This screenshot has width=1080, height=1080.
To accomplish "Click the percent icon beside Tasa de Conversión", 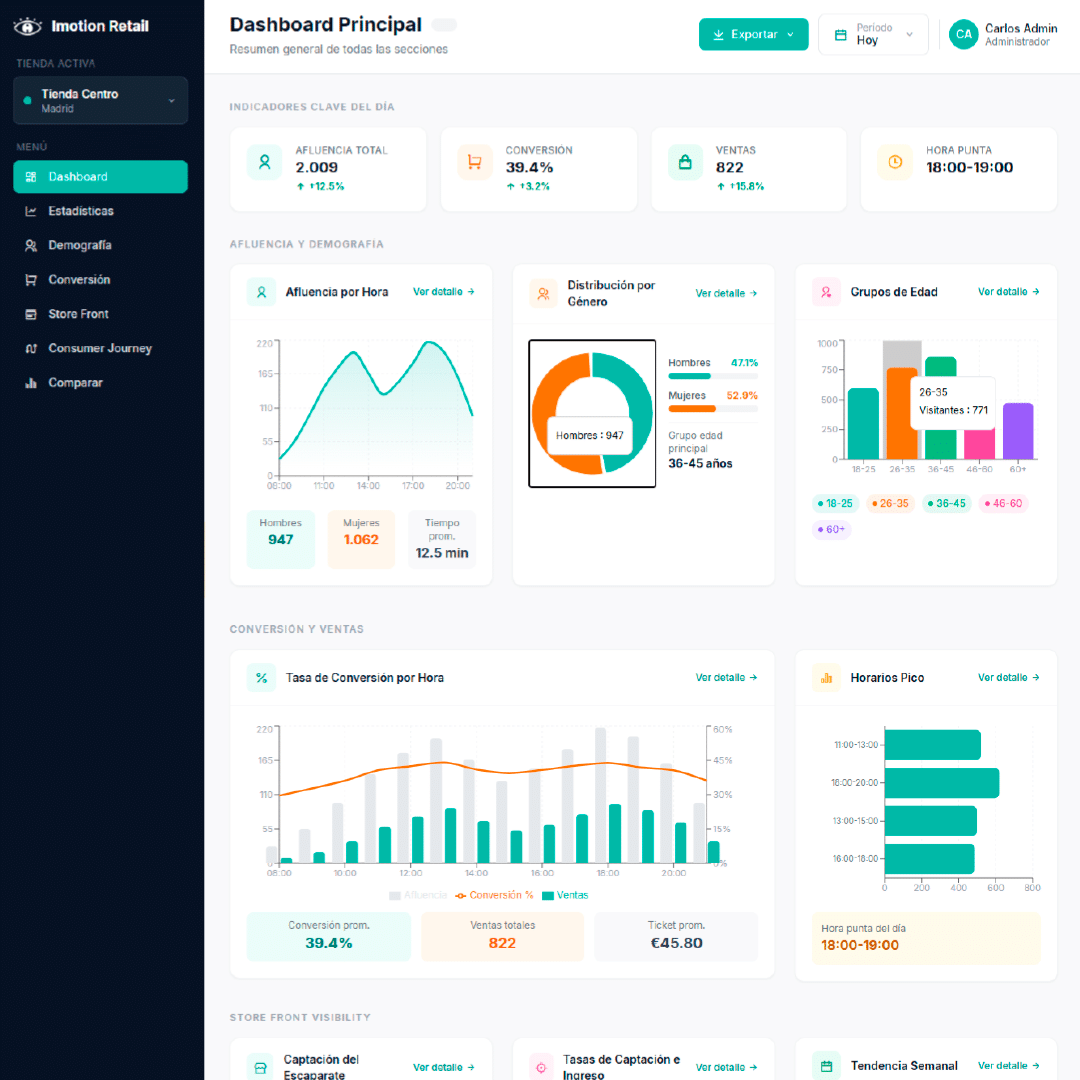I will (262, 678).
